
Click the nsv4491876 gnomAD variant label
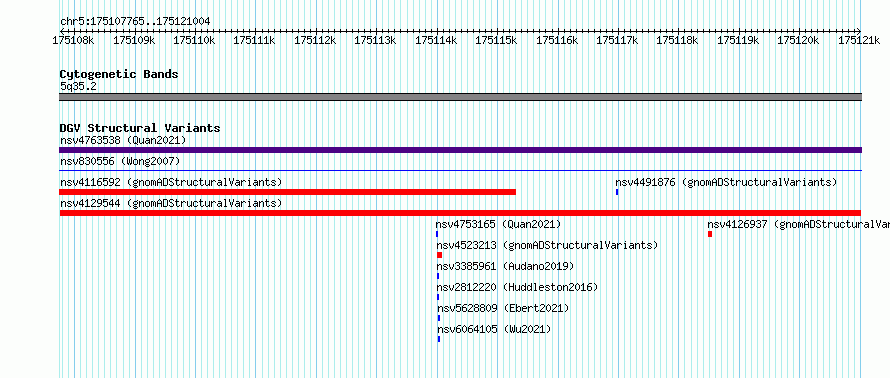coord(727,182)
